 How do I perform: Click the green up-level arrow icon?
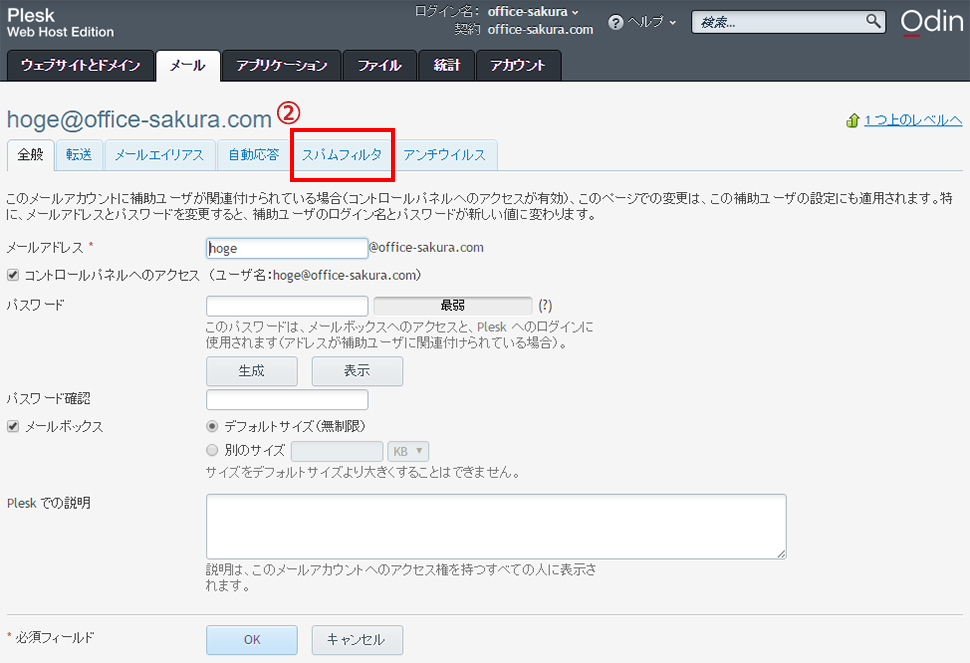(853, 120)
